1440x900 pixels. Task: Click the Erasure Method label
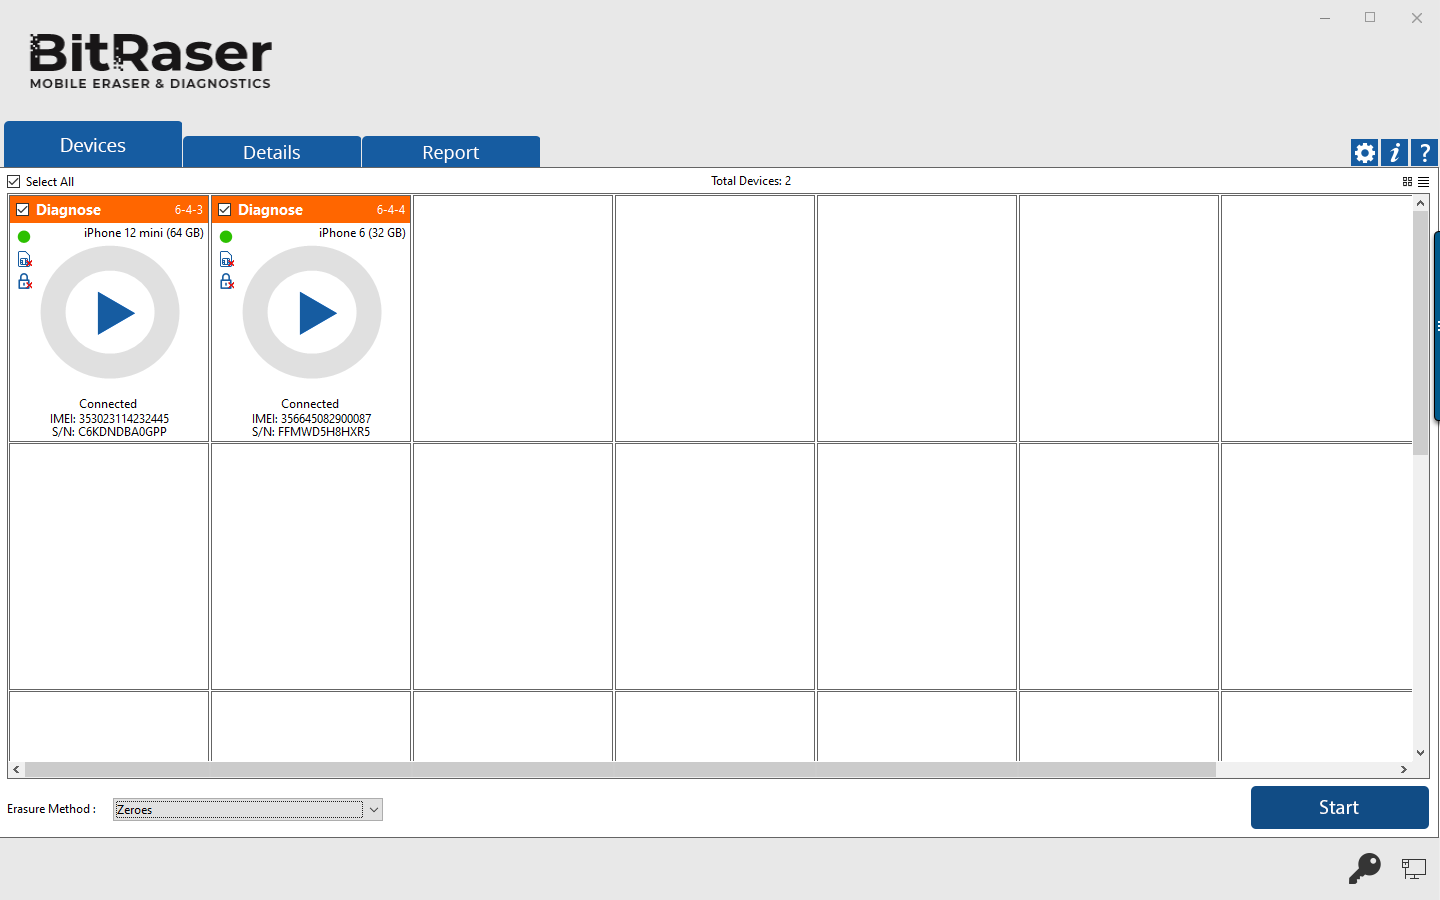(52, 809)
